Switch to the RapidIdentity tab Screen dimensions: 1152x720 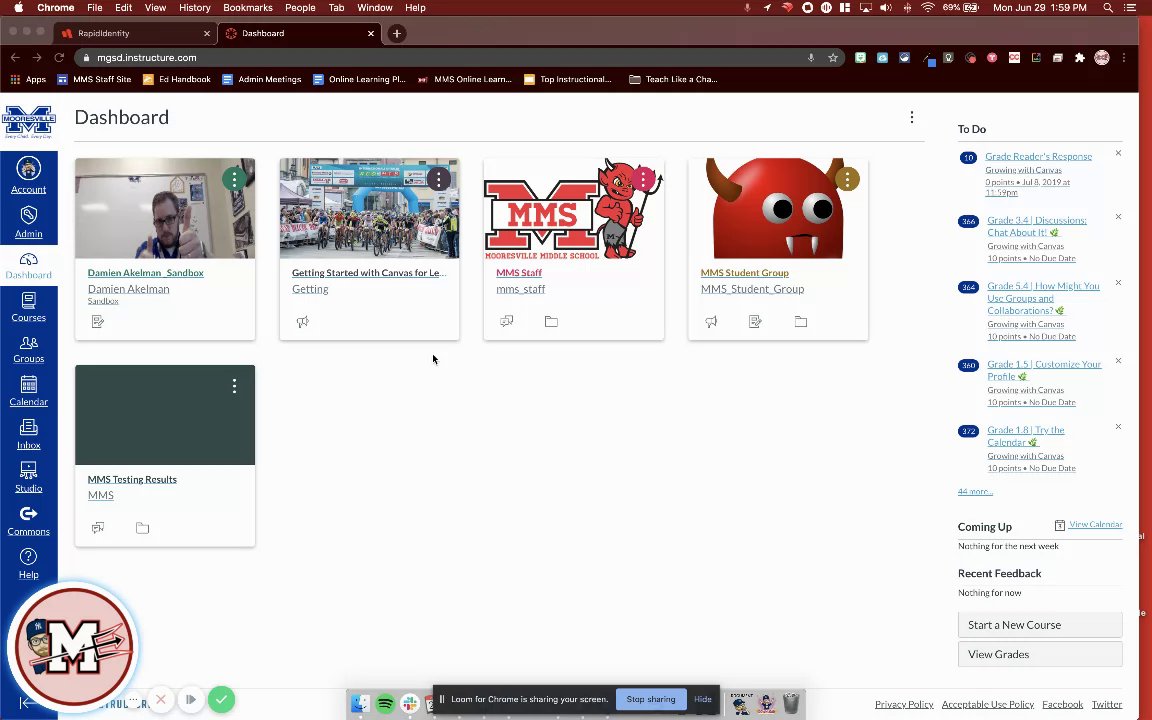(x=136, y=33)
